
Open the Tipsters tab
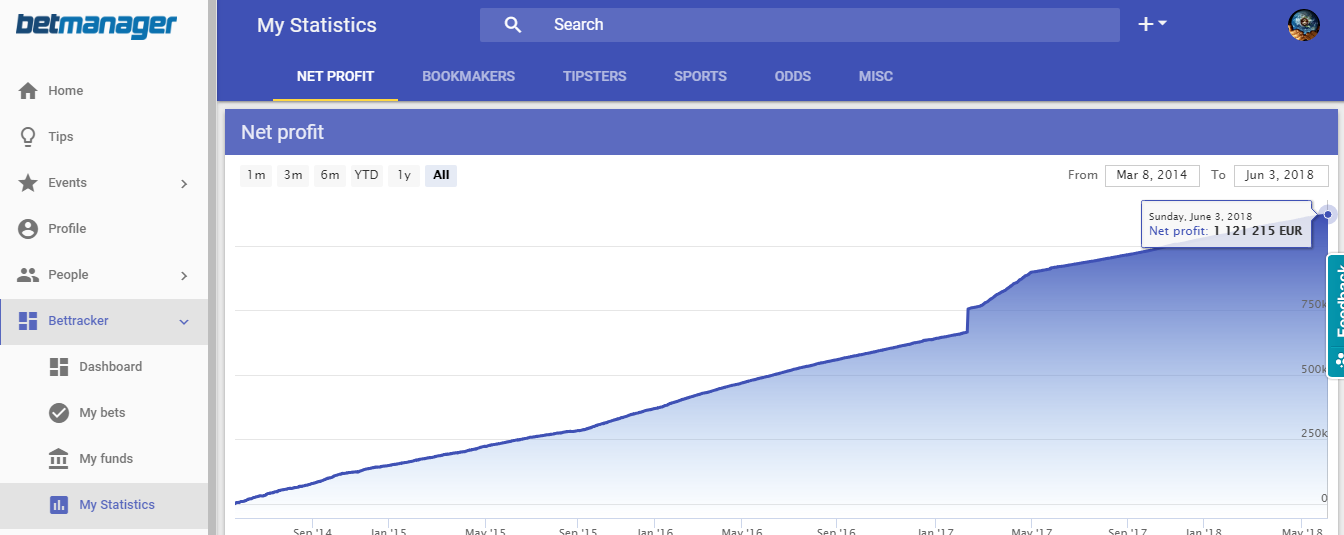point(594,76)
